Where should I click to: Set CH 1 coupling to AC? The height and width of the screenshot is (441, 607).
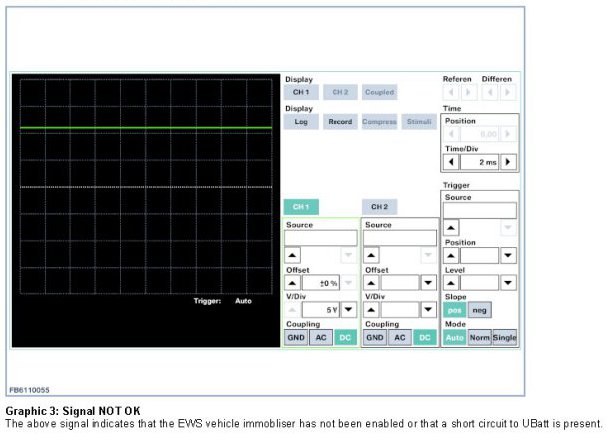[320, 338]
